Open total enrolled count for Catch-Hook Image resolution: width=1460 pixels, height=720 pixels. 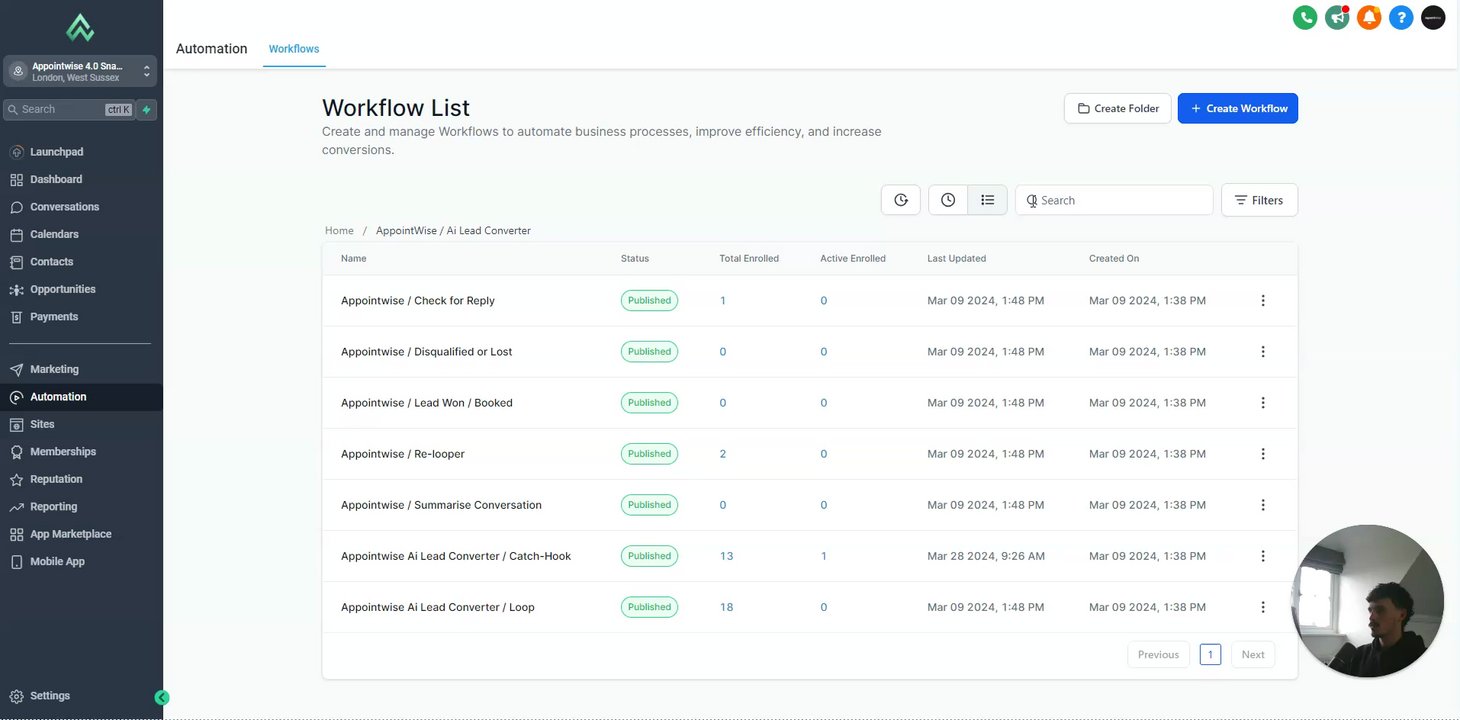[727, 556]
